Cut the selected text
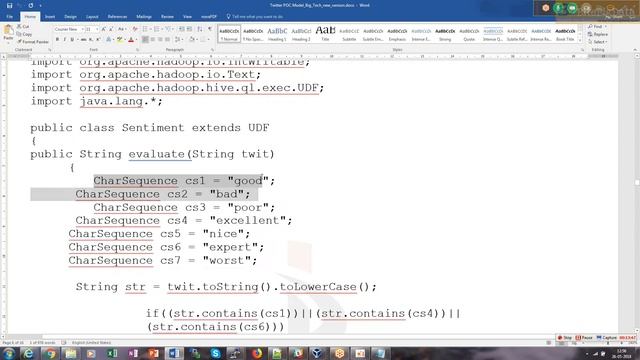The height and width of the screenshot is (360, 640). tap(24, 27)
